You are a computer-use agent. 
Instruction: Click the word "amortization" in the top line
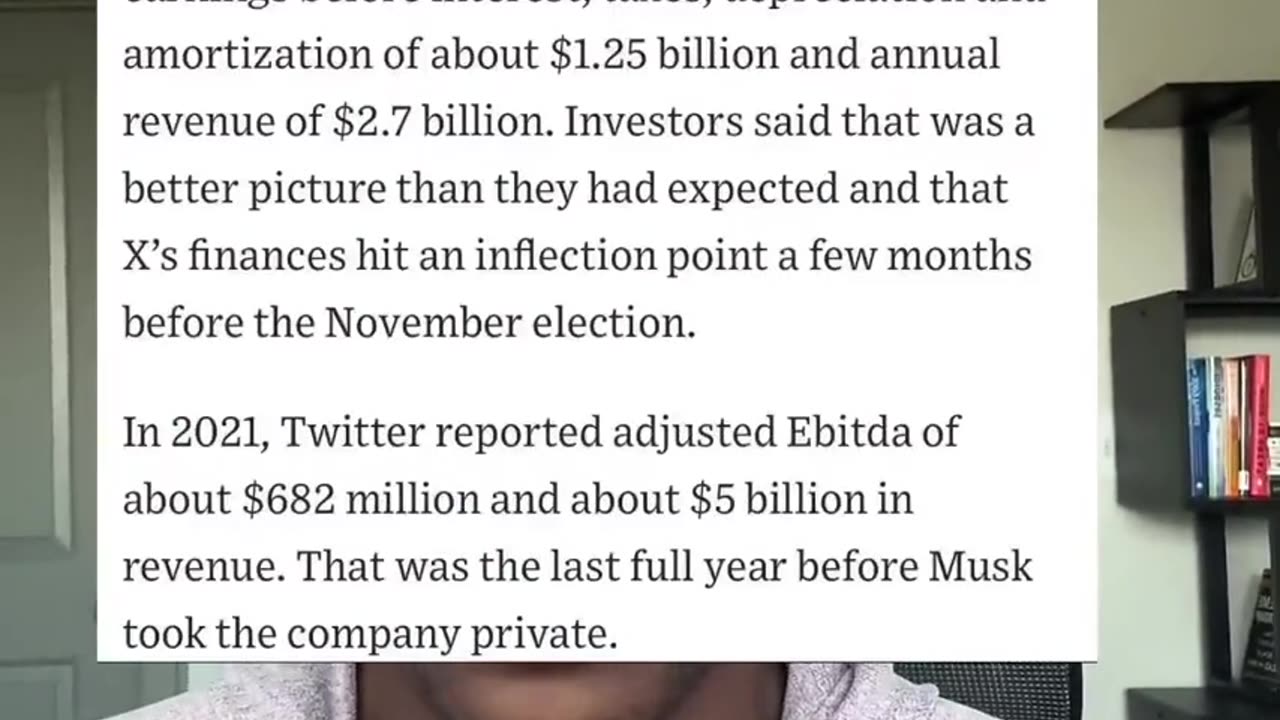270,55
